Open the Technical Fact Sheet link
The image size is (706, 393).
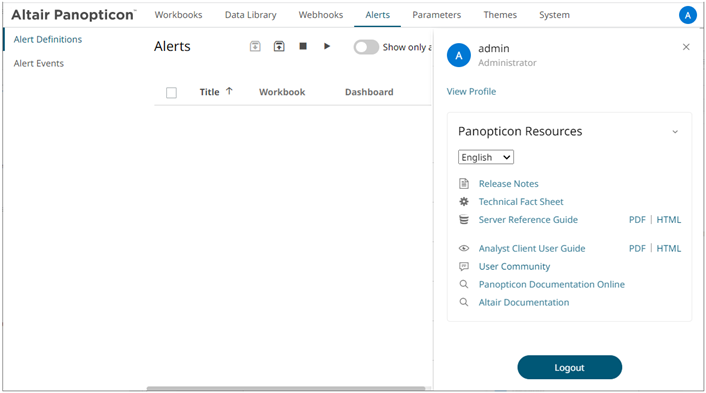[x=520, y=202]
